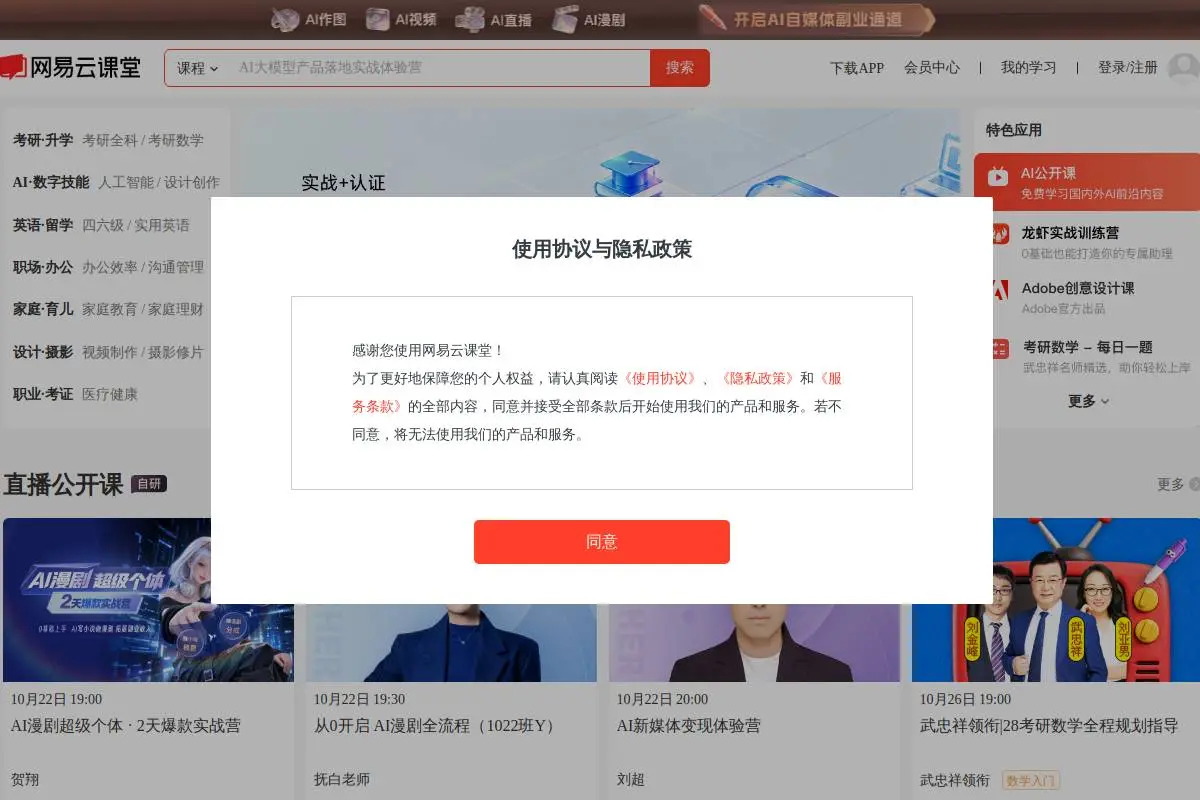Select the 设计·摄影 category

tap(43, 352)
